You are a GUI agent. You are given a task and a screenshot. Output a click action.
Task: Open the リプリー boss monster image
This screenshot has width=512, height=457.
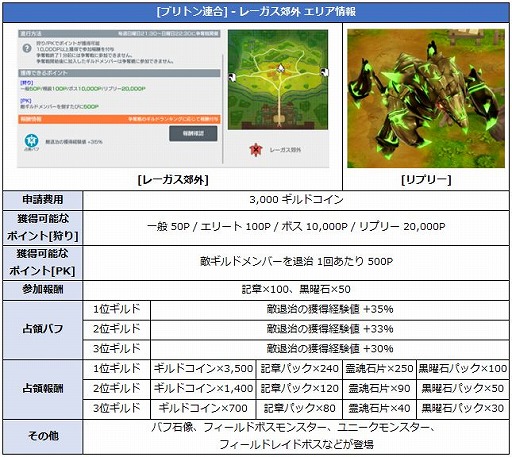[426, 98]
